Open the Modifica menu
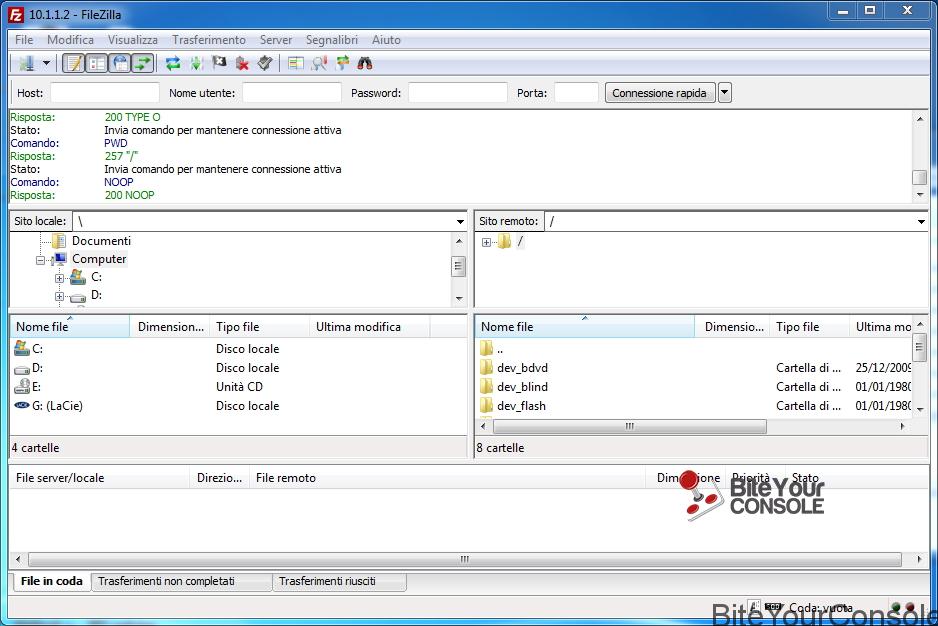Screen dimensions: 938x626 coord(71,39)
